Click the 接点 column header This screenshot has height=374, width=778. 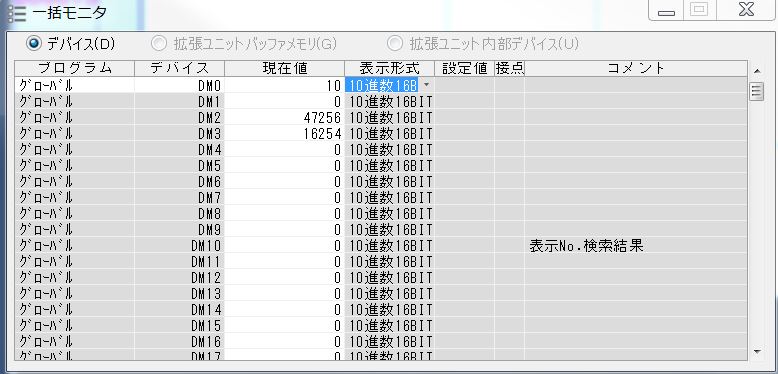(510, 68)
